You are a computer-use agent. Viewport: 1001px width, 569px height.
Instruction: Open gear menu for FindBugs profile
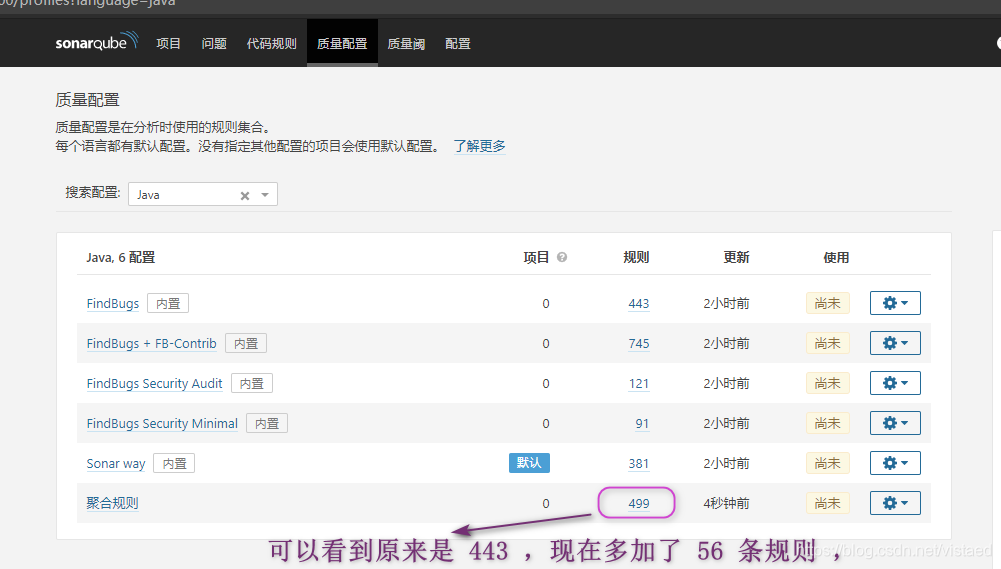pos(895,303)
